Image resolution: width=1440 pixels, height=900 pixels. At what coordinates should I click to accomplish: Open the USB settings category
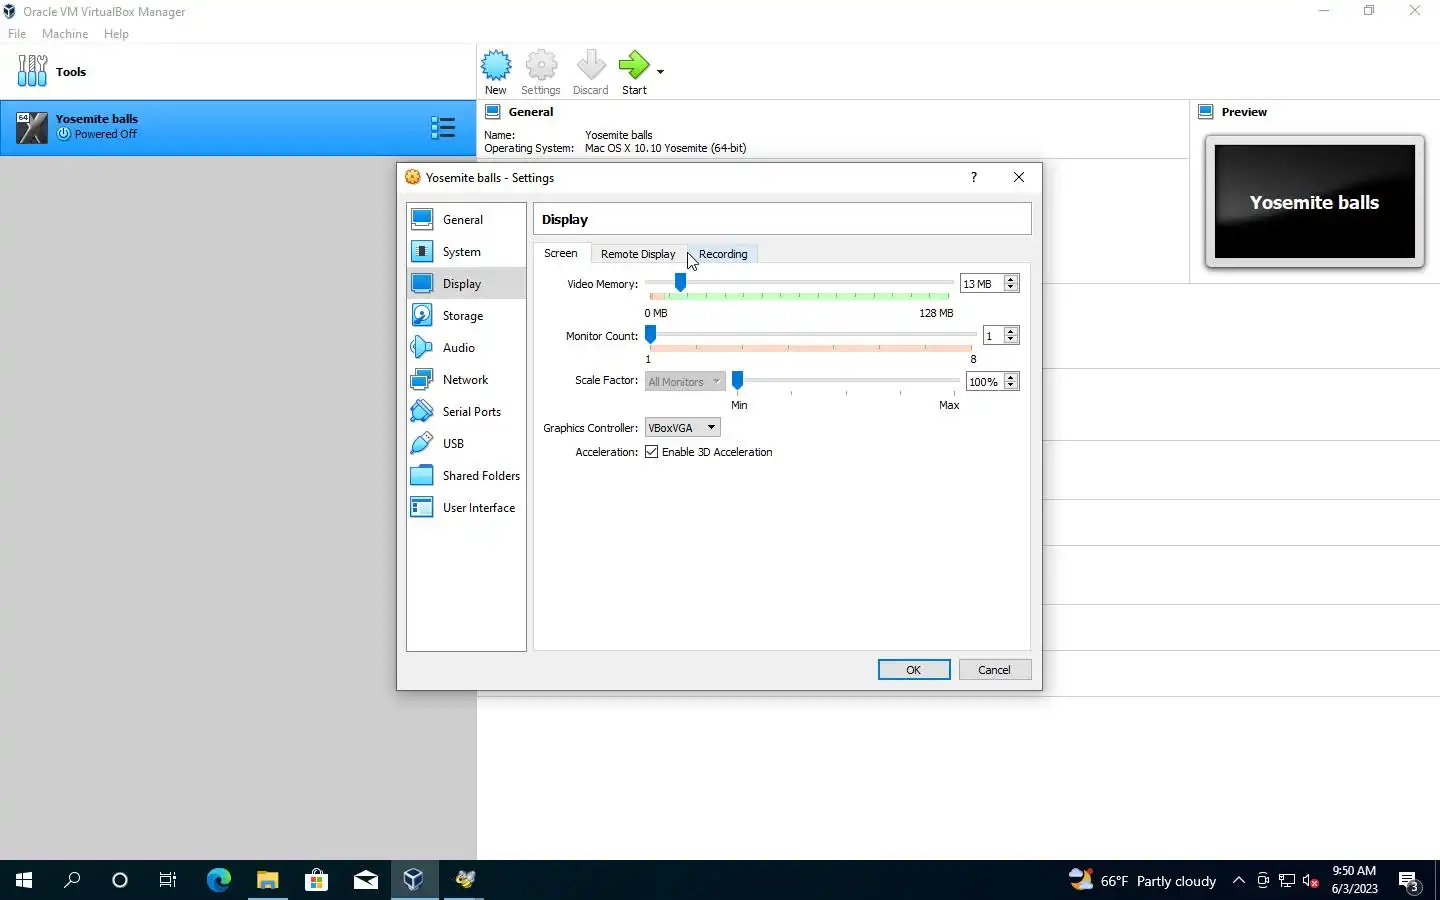pos(466,444)
